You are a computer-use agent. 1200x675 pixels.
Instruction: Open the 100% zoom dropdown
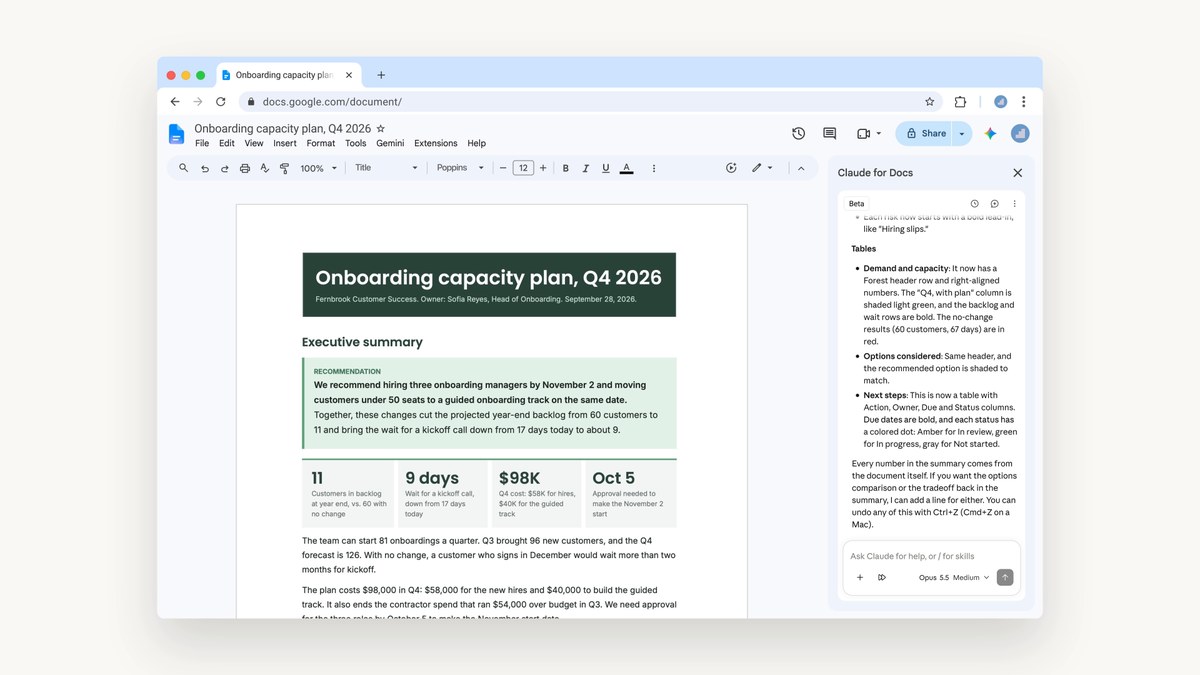click(x=319, y=168)
